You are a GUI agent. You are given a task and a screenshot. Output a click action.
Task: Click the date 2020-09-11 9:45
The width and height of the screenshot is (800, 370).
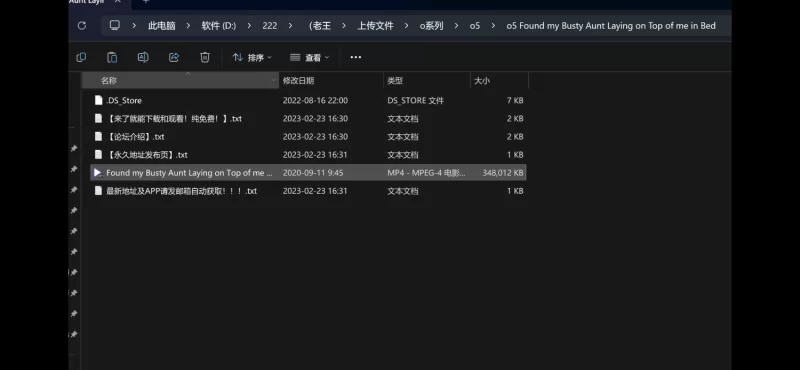coord(313,172)
